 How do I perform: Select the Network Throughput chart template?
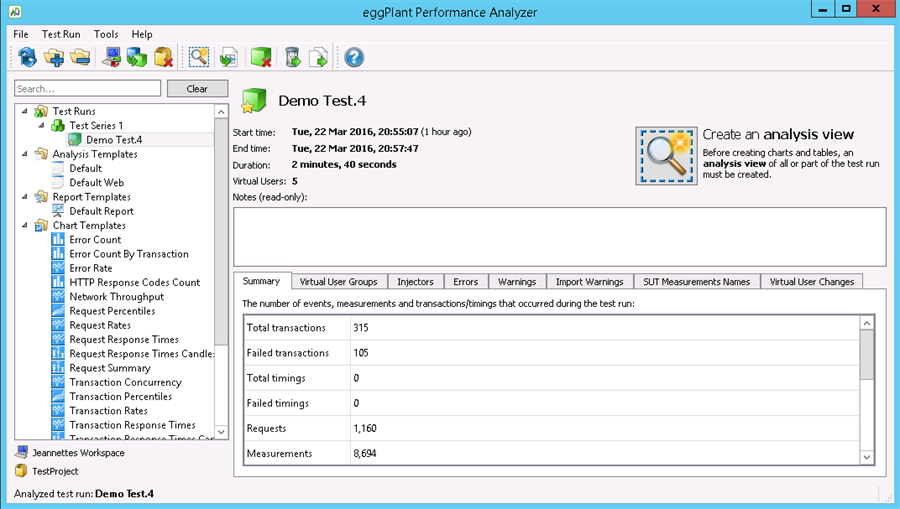116,297
